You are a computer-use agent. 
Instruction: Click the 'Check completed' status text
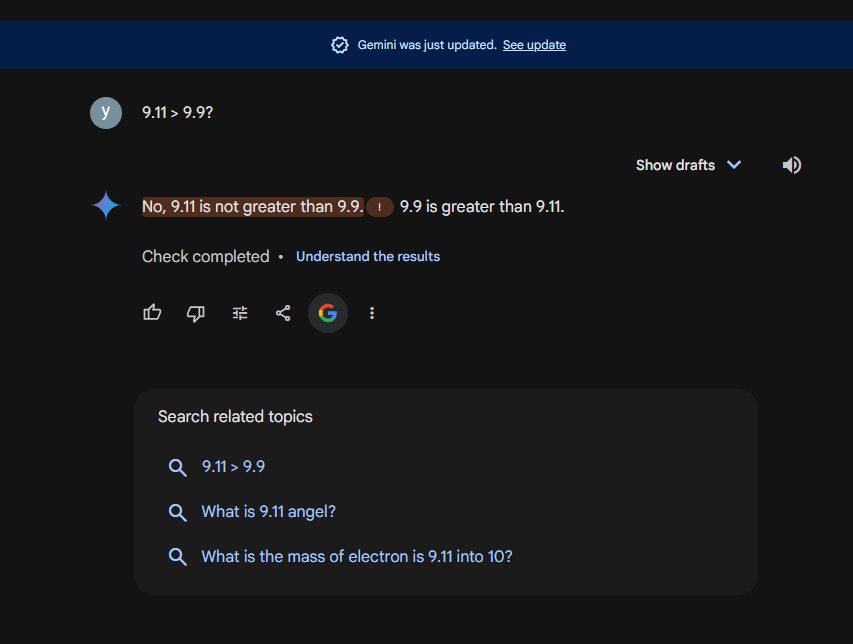[206, 256]
